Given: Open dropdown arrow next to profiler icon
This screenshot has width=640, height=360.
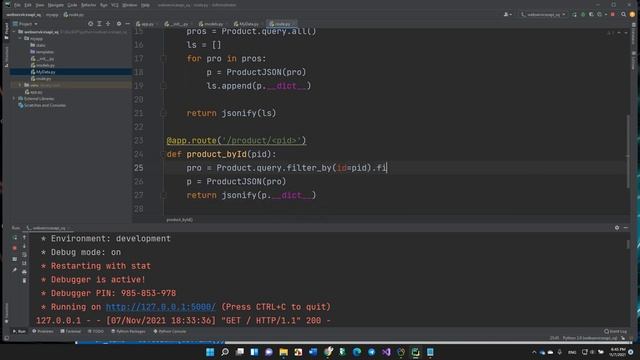Looking at the screenshot, I should (605, 14).
